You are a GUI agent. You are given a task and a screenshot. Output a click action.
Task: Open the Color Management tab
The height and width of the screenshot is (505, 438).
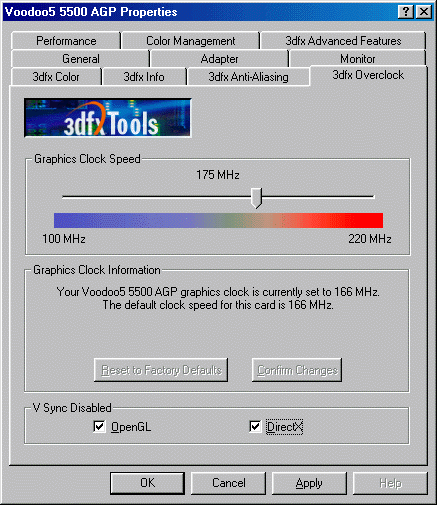(191, 41)
